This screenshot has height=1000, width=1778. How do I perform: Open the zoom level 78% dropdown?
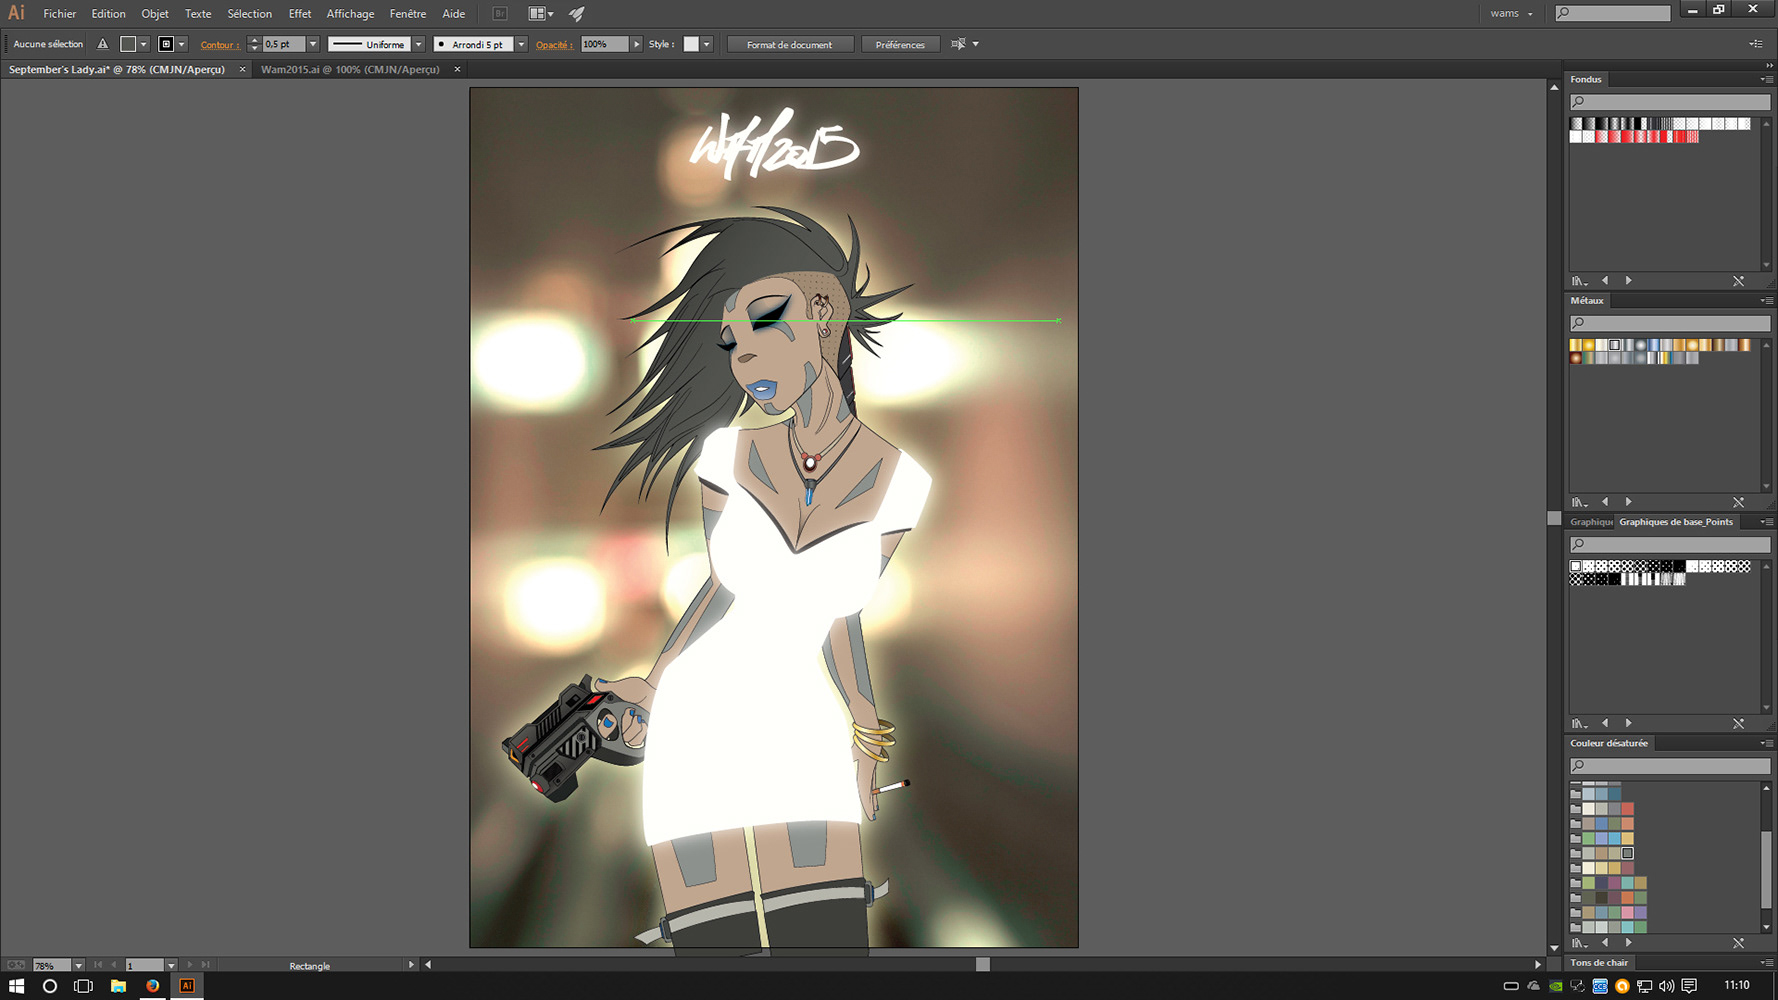pos(78,966)
